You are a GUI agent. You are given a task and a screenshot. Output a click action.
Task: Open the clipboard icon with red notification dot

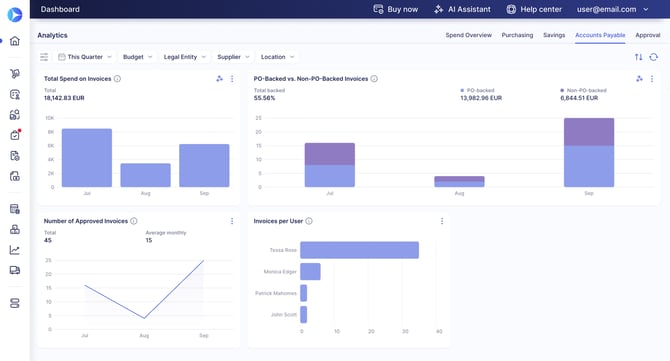(15, 135)
